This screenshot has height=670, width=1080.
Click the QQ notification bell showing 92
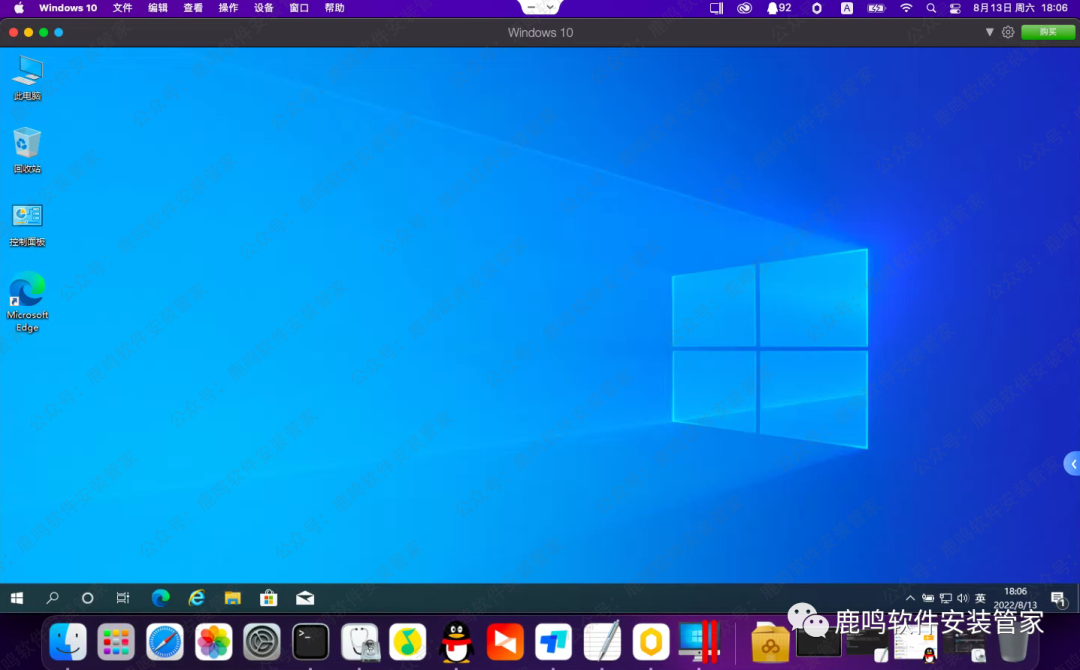tap(779, 8)
